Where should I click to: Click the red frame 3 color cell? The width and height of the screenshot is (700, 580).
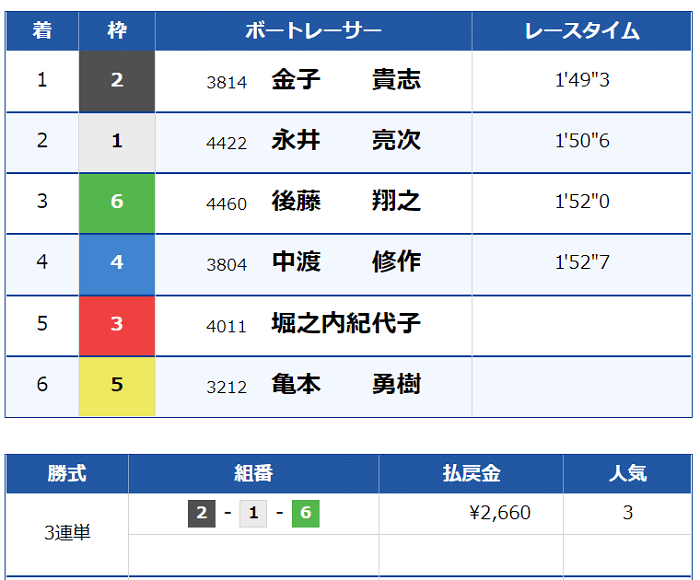[x=117, y=325]
